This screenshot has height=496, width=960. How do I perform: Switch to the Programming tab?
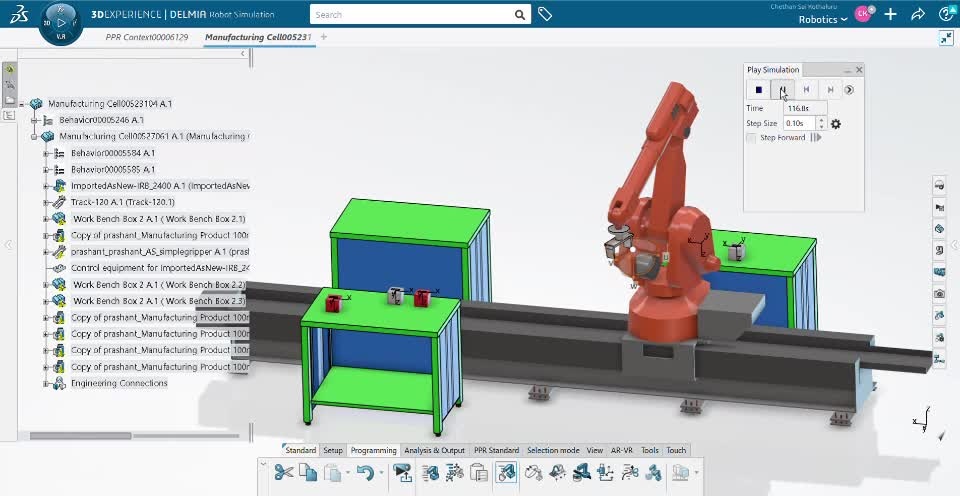[x=373, y=450]
